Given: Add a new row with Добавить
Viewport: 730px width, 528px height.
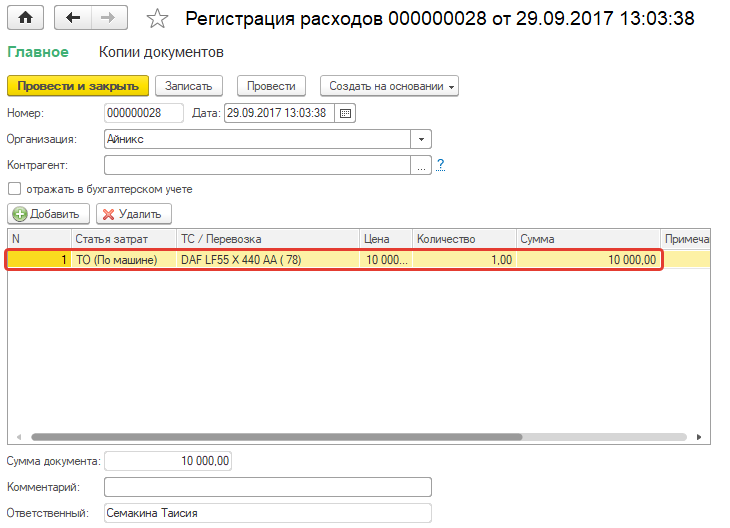Looking at the screenshot, I should point(48,214).
